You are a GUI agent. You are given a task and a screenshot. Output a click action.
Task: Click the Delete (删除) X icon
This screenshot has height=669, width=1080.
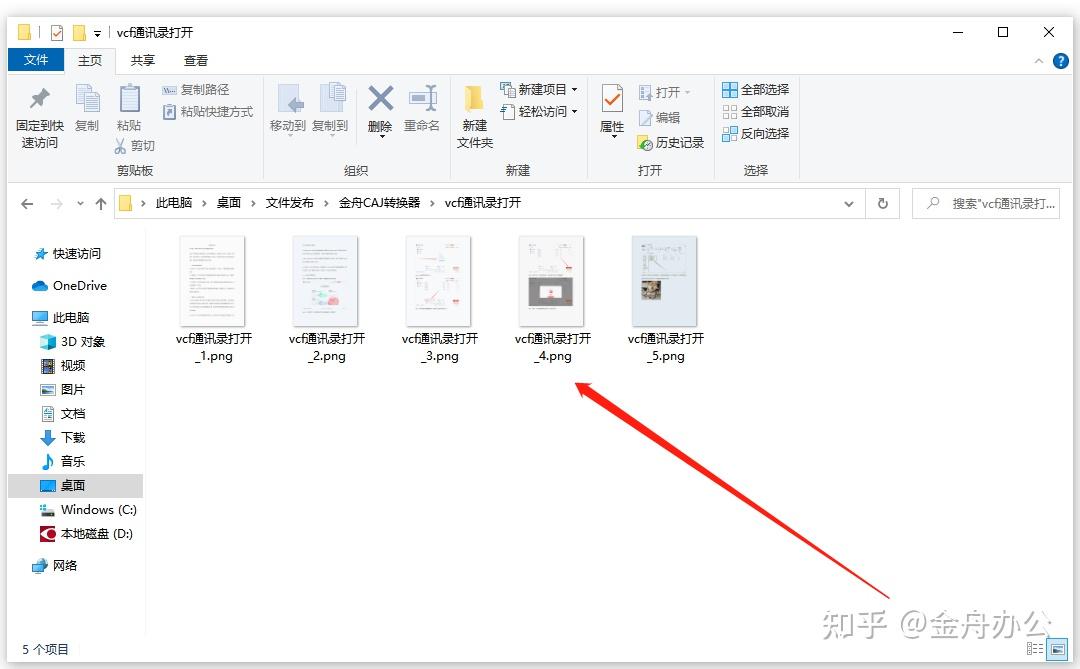pyautogui.click(x=380, y=99)
